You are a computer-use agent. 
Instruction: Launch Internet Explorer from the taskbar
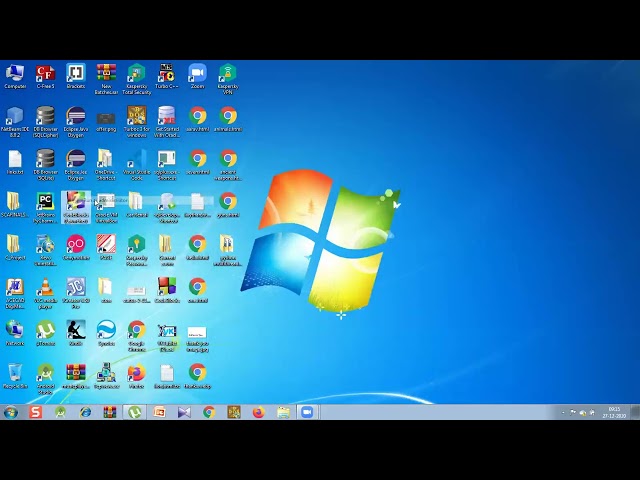pyautogui.click(x=85, y=412)
